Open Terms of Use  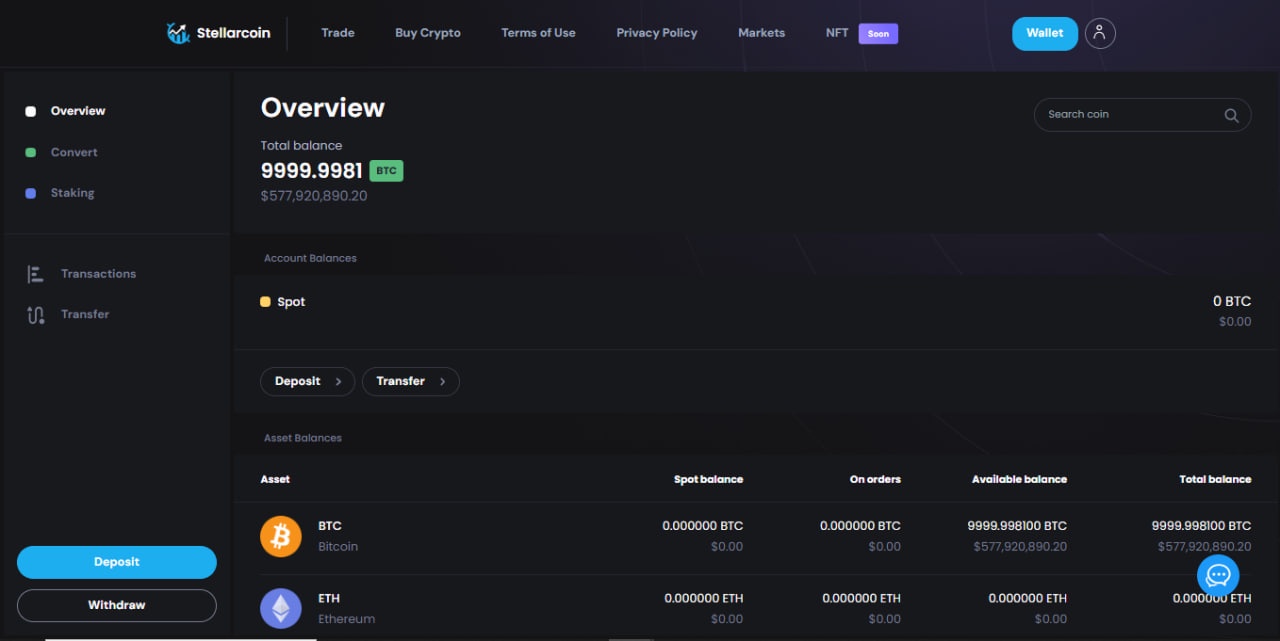point(538,33)
